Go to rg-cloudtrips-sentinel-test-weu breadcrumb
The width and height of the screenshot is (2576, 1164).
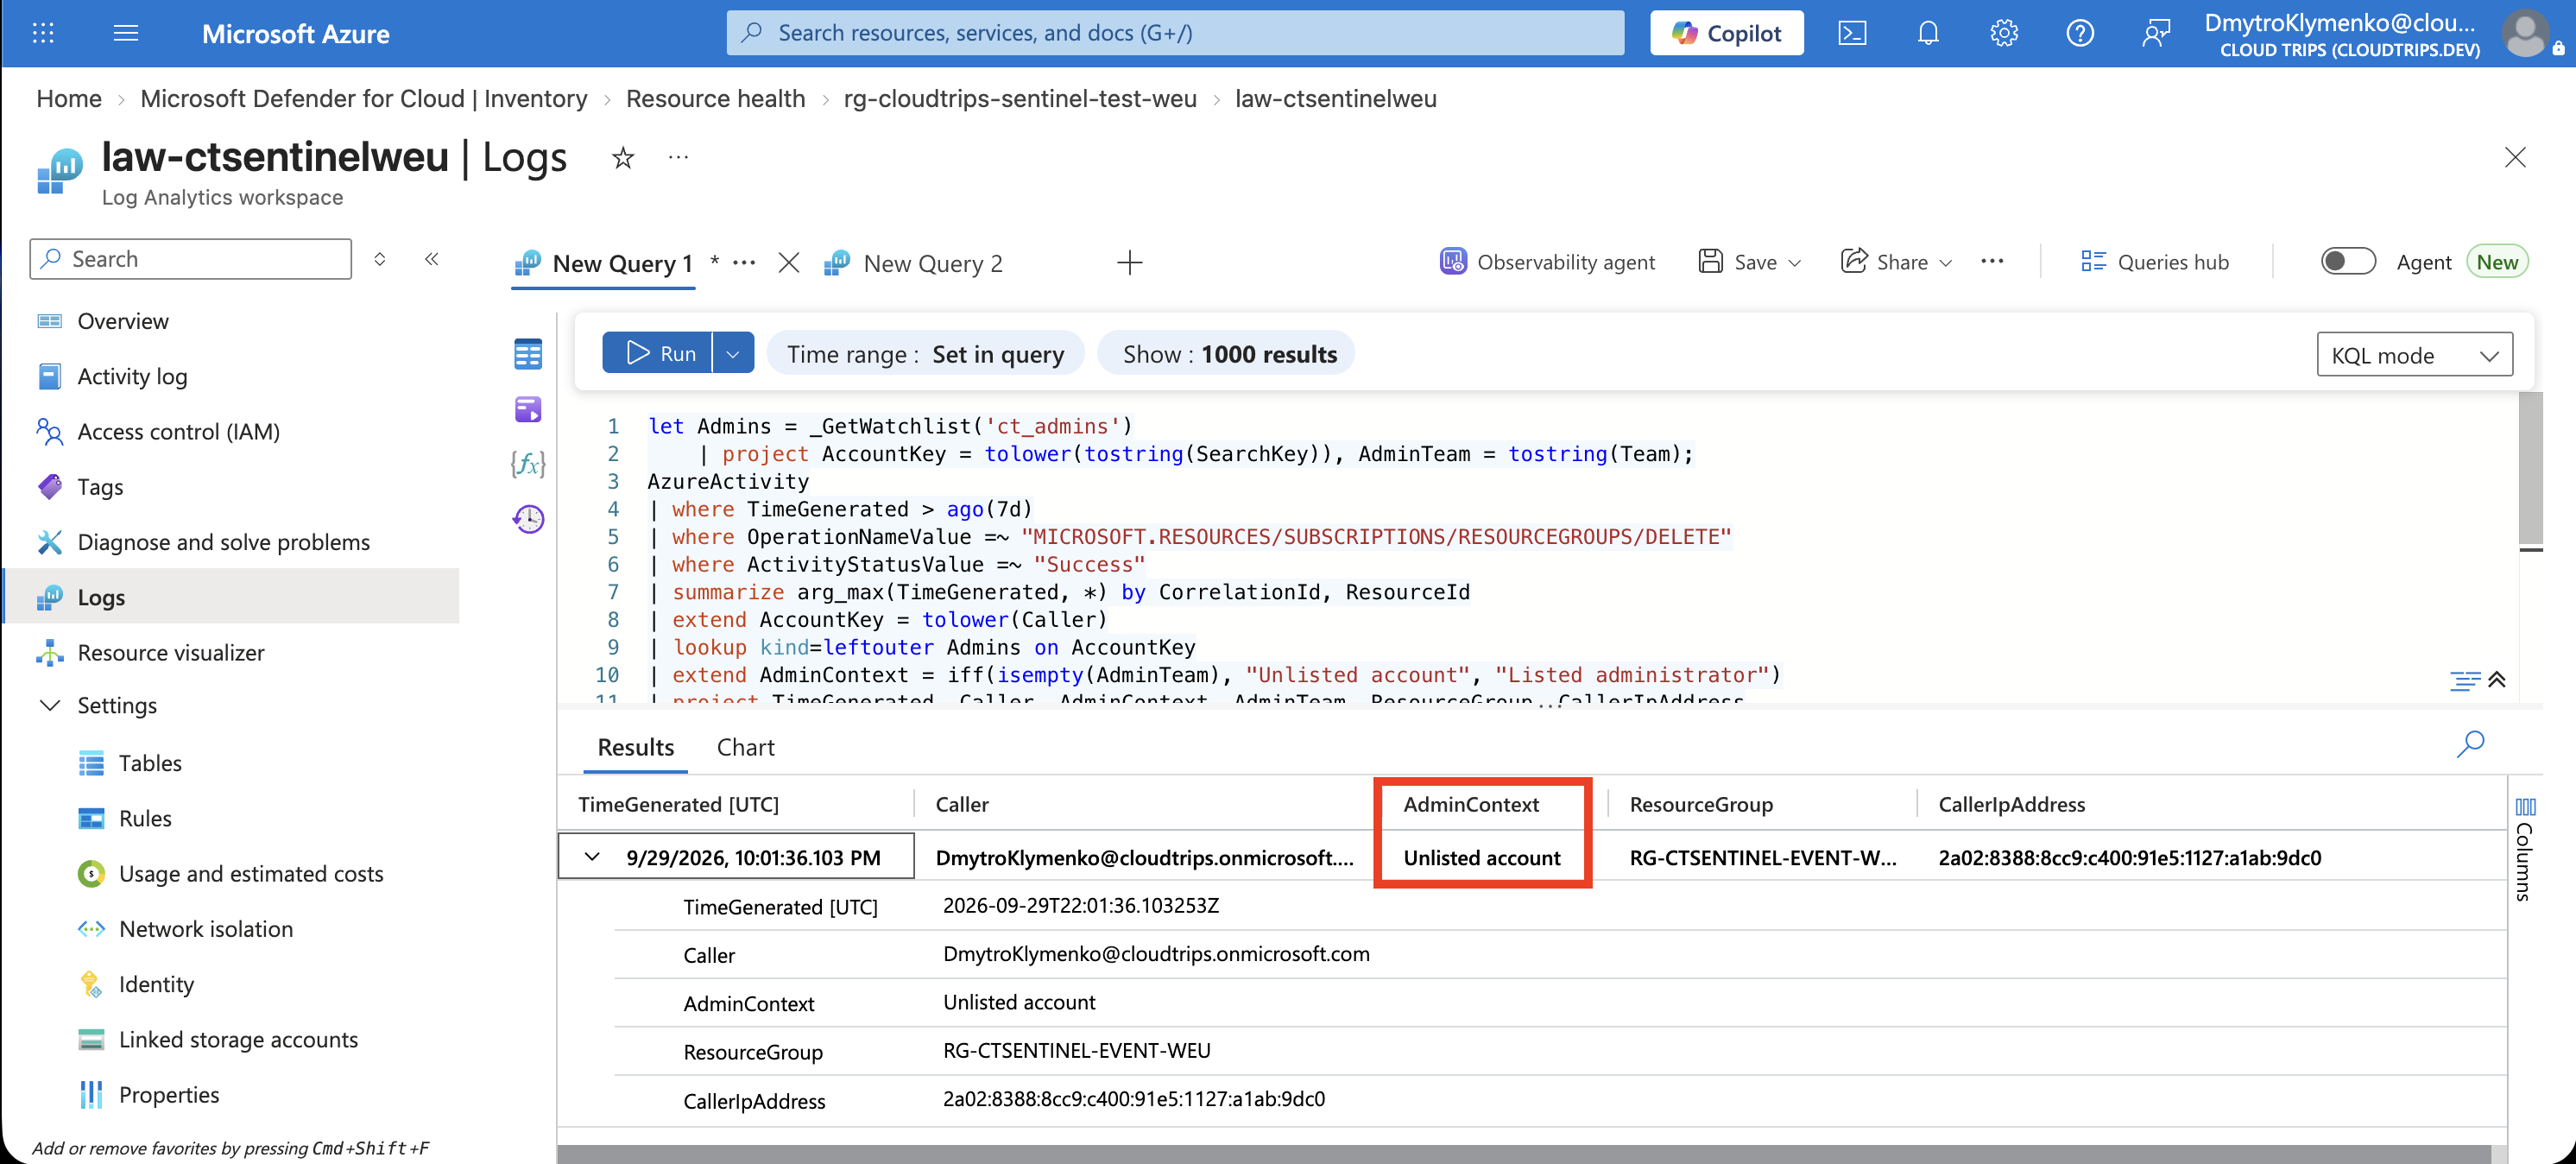[1020, 98]
